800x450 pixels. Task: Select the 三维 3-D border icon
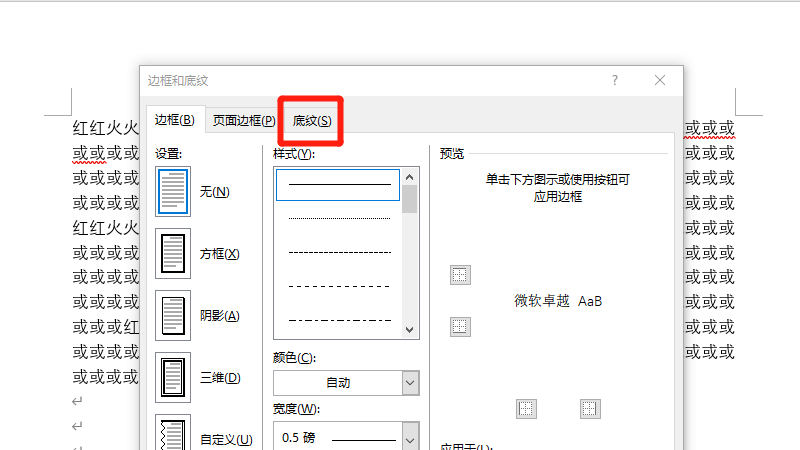click(x=173, y=377)
